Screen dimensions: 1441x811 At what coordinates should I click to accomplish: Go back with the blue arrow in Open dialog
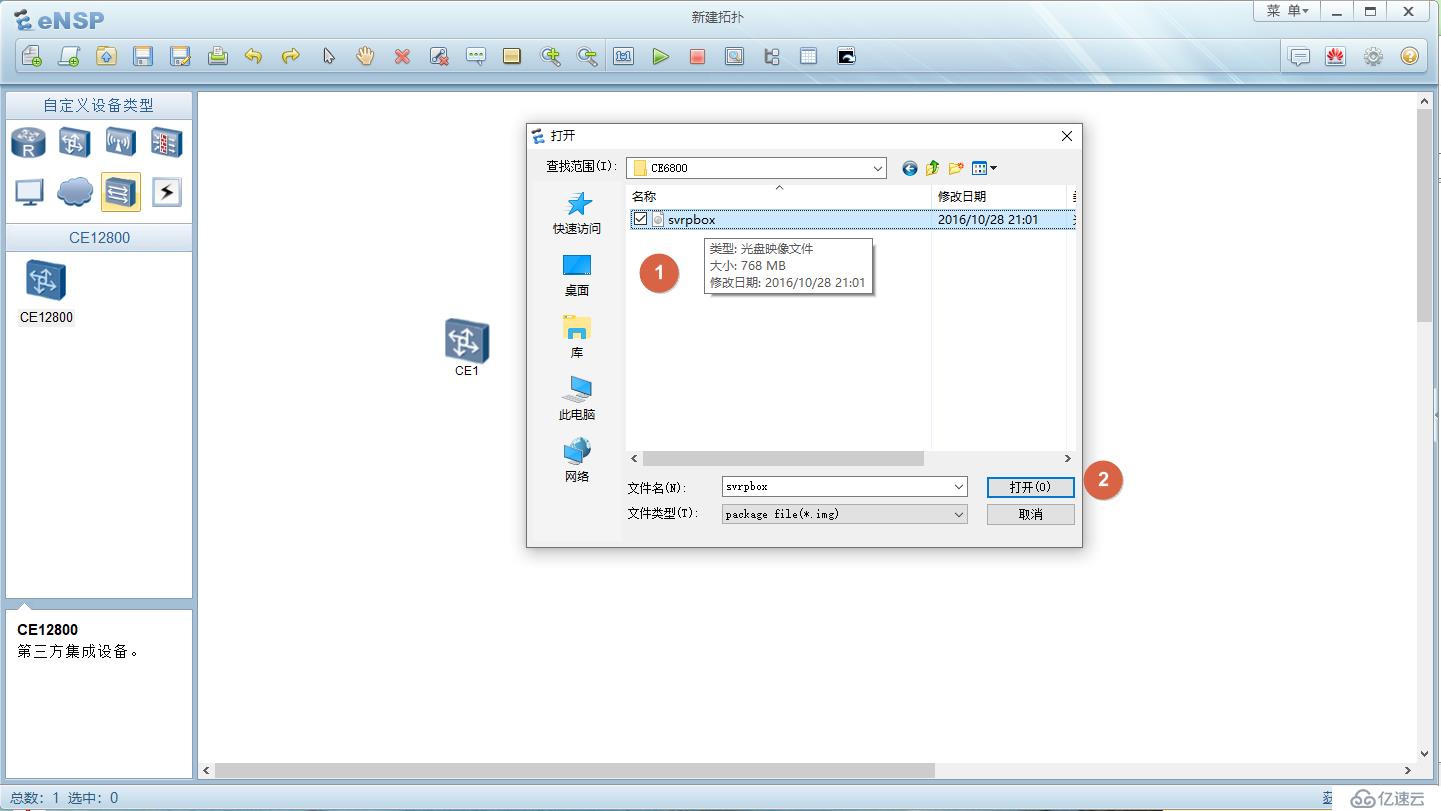click(x=909, y=168)
